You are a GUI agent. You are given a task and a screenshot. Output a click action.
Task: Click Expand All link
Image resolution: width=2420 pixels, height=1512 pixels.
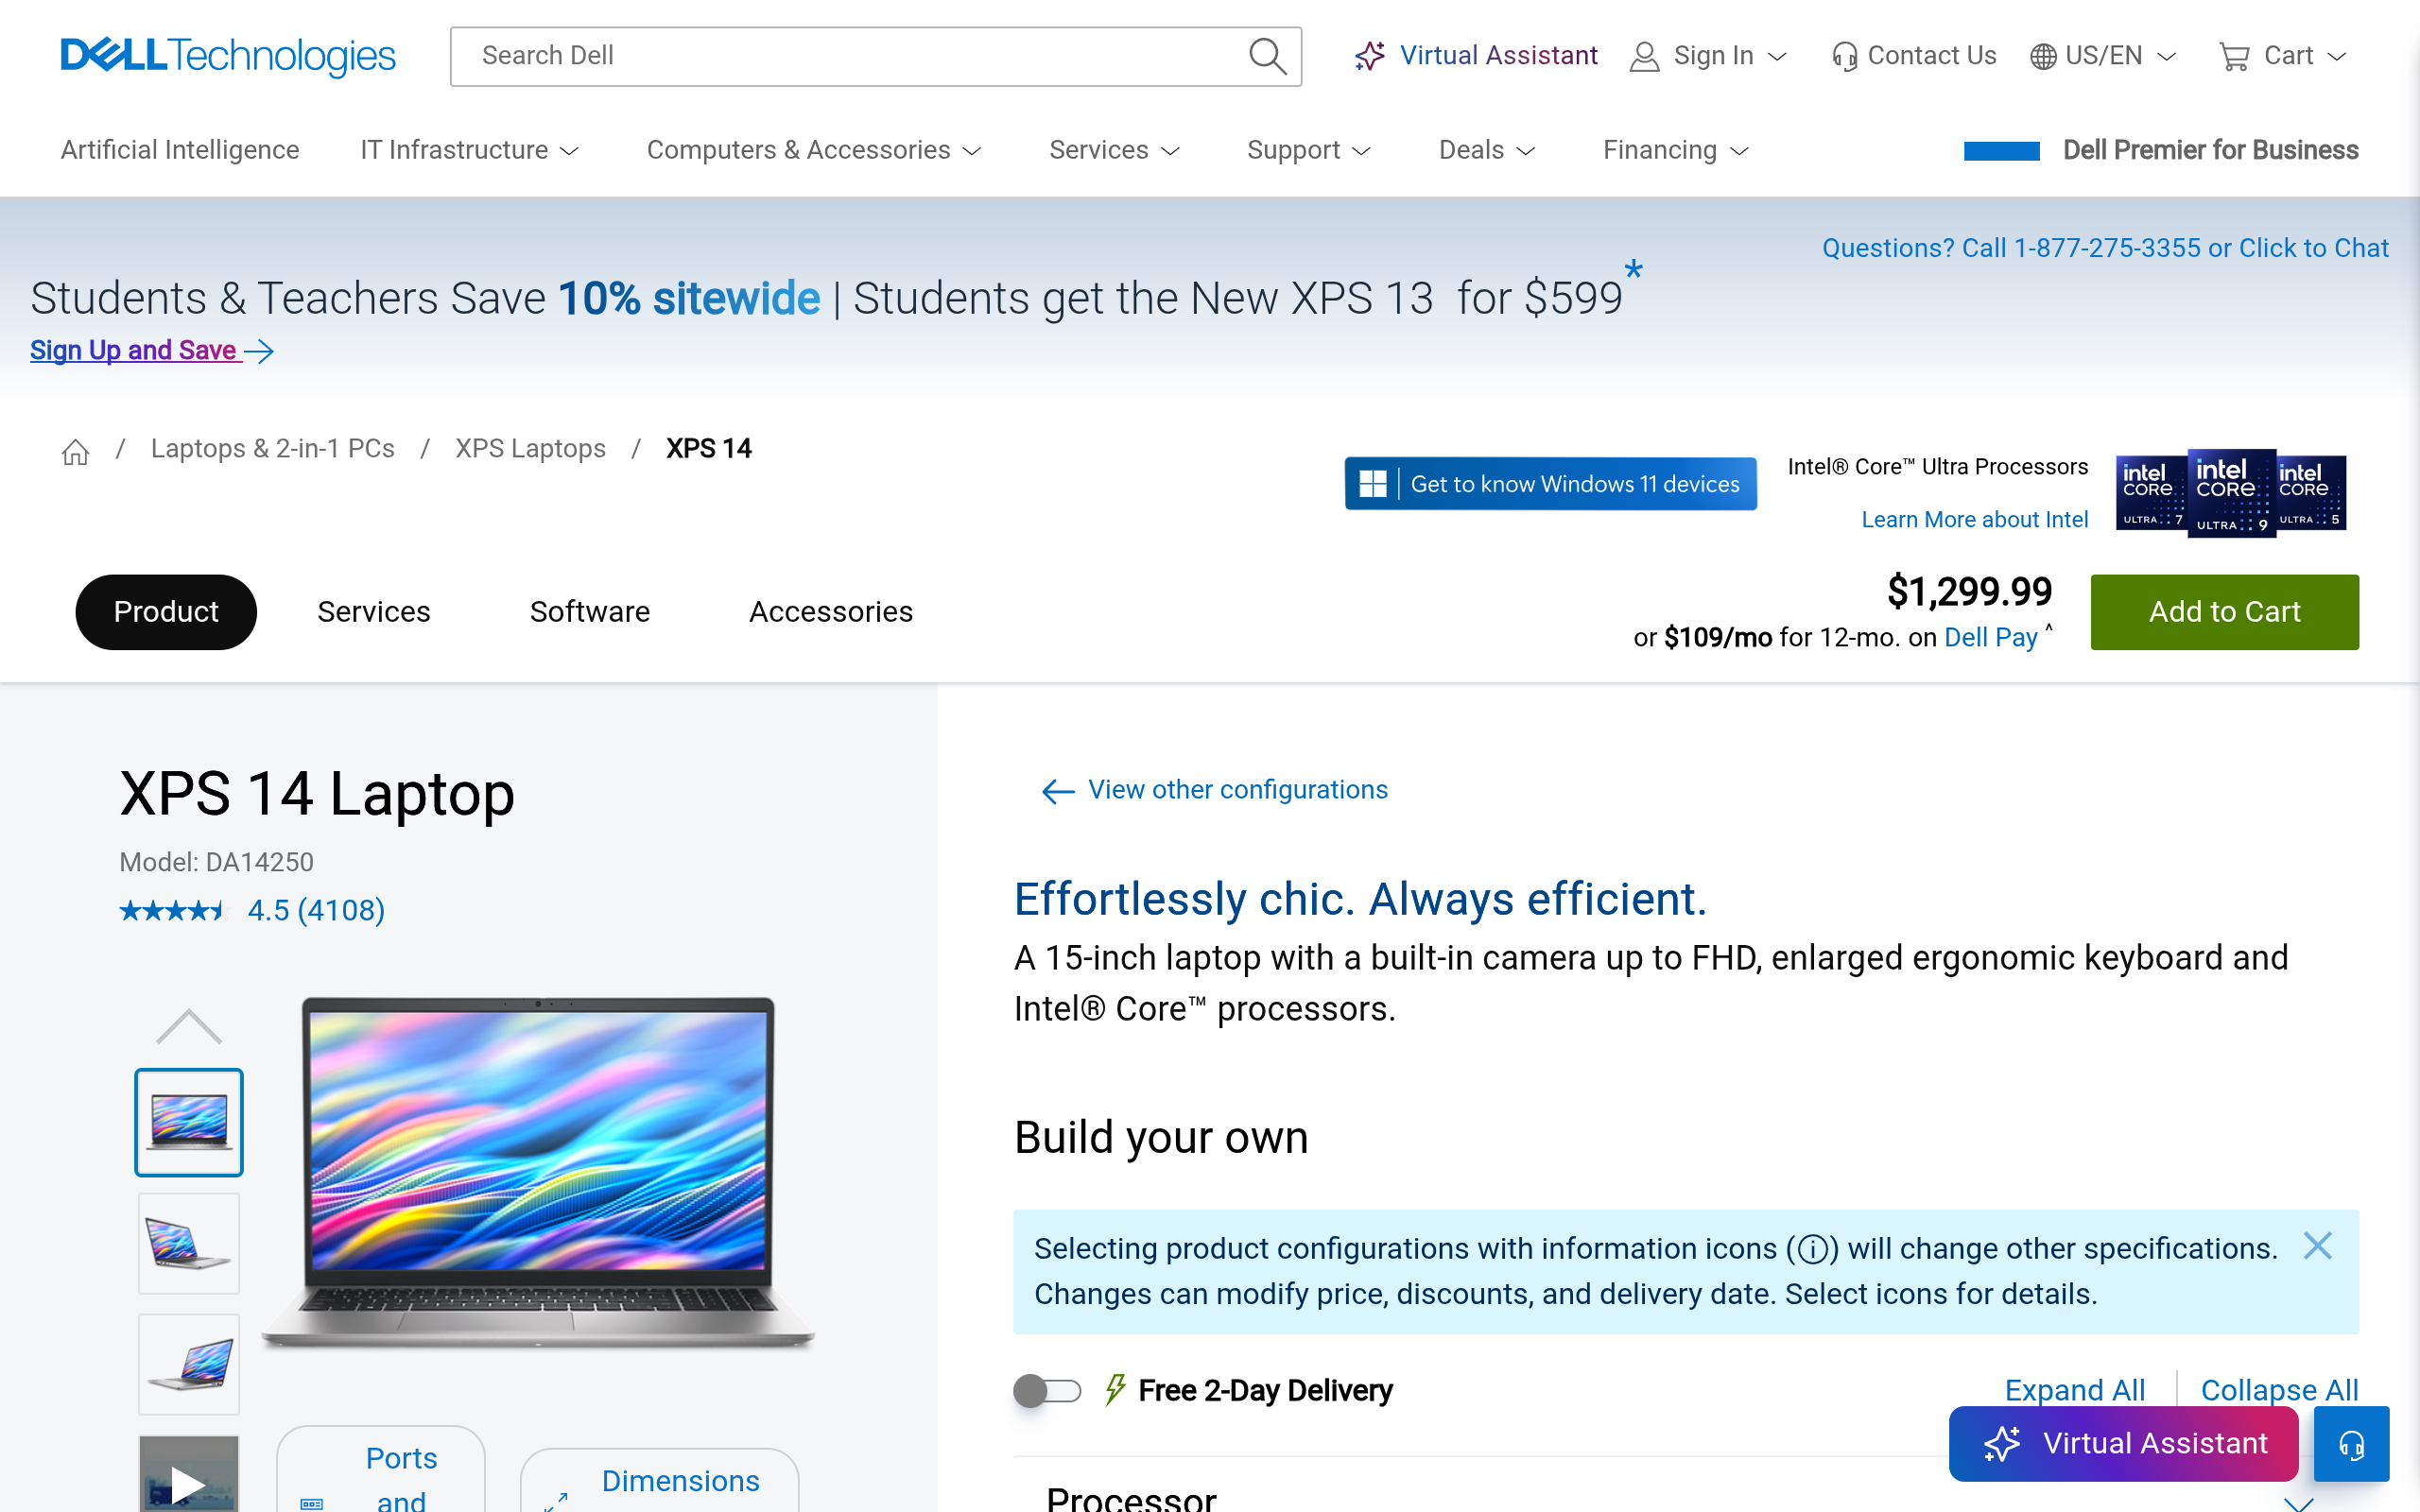[2075, 1390]
